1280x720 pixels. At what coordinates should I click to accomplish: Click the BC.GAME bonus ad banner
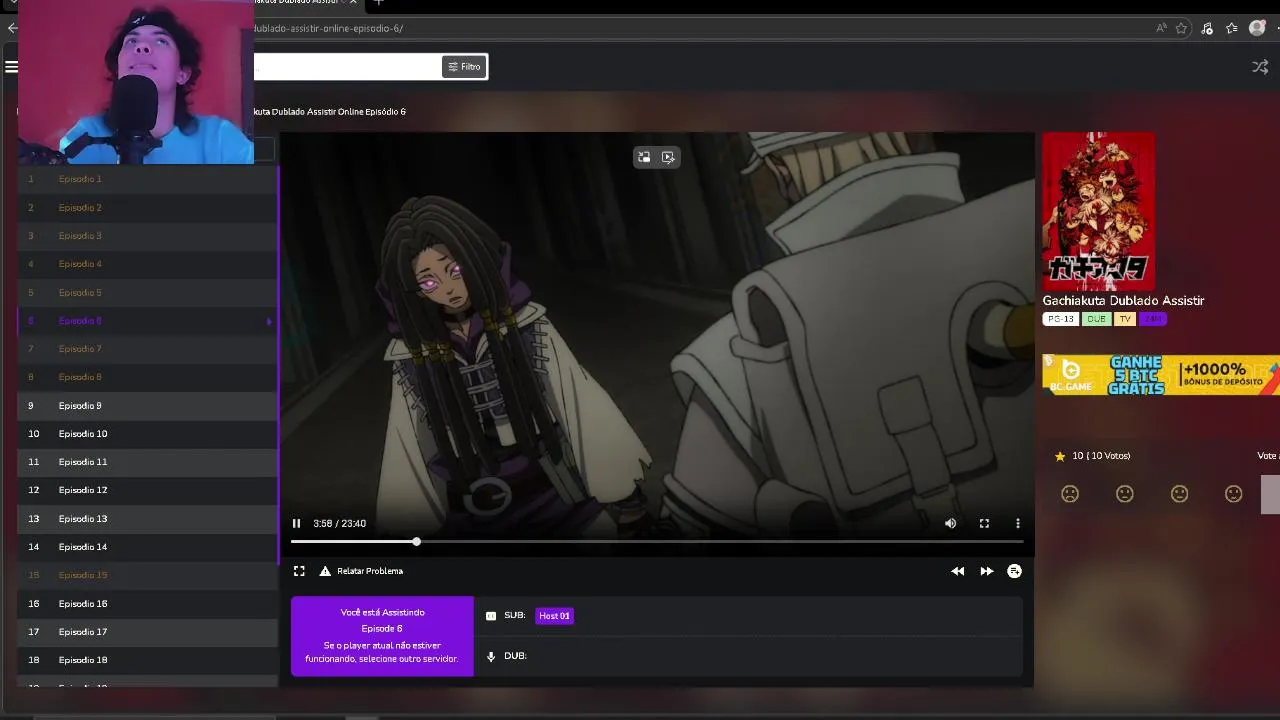coord(1161,375)
